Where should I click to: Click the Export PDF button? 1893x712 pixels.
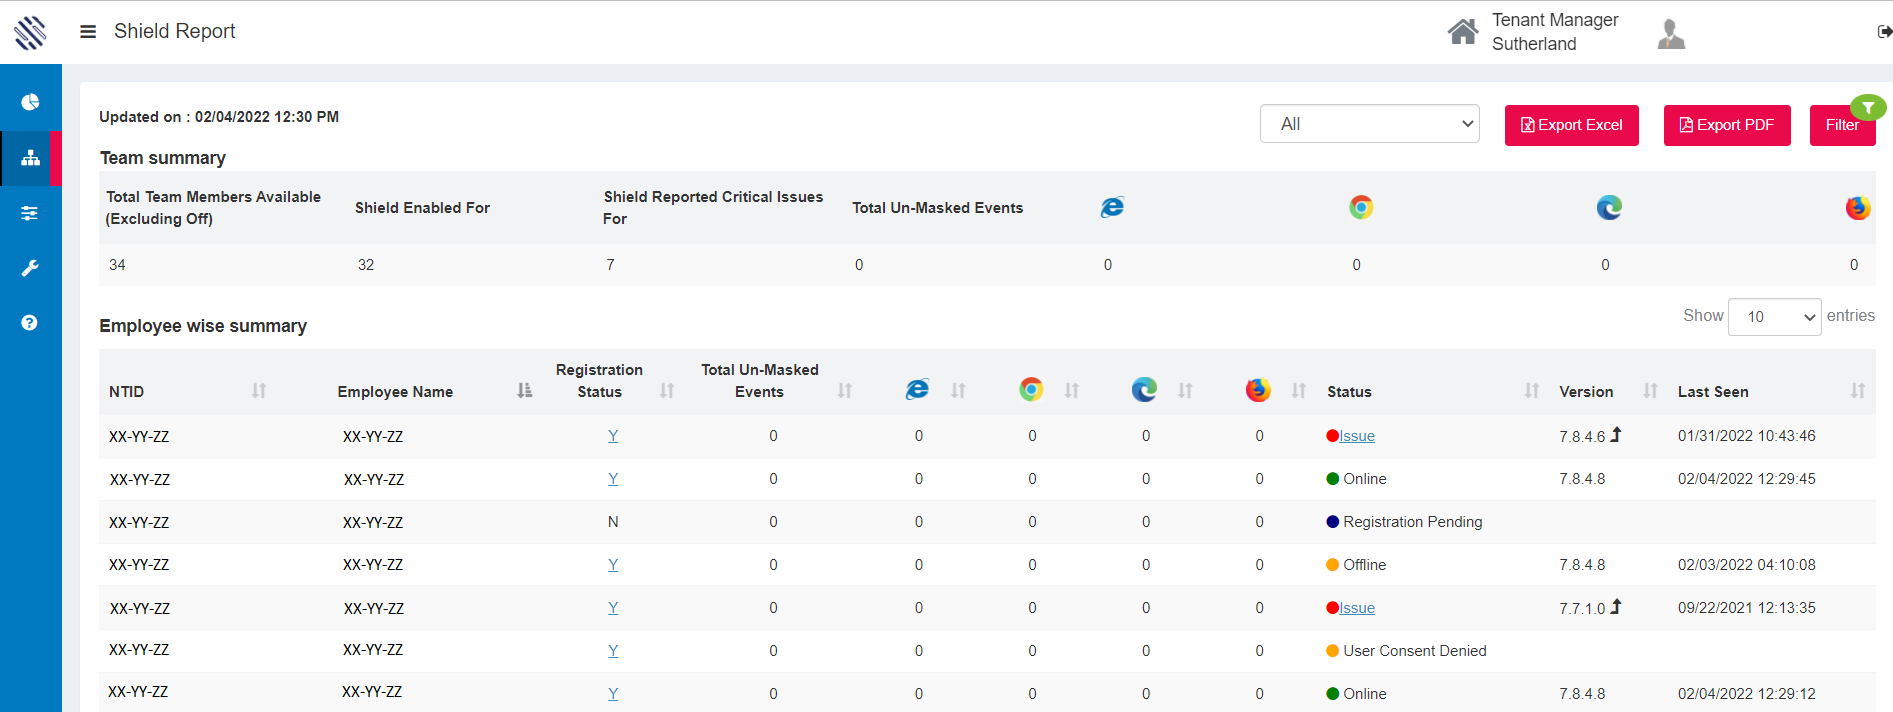coord(1726,125)
